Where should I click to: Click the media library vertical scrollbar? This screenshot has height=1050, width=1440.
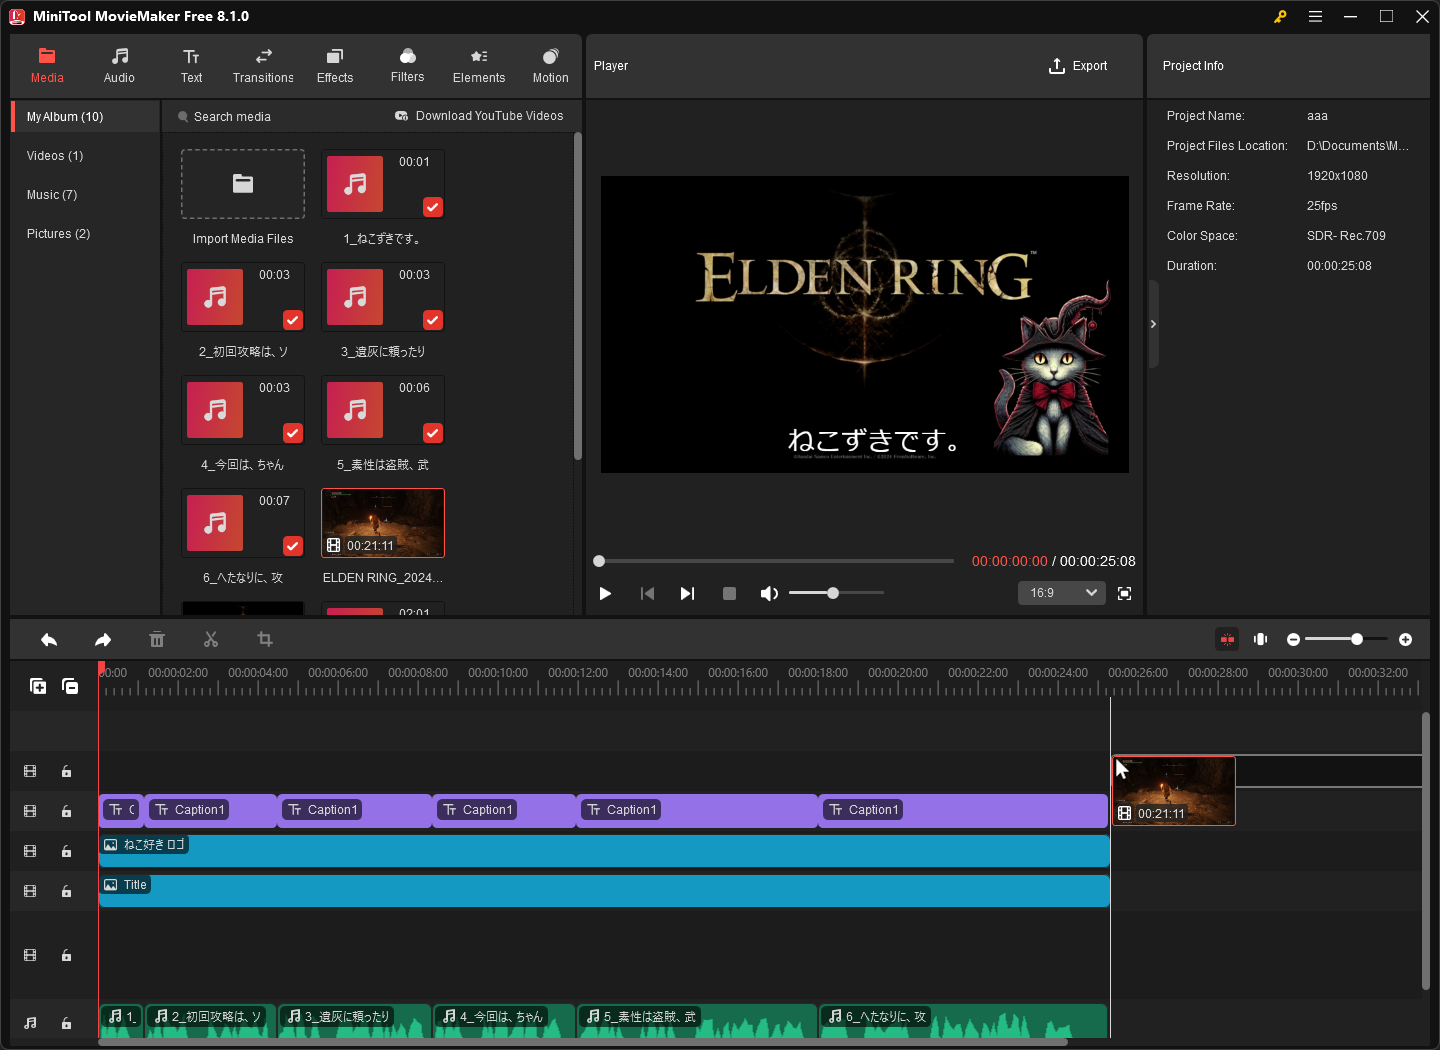(x=578, y=296)
